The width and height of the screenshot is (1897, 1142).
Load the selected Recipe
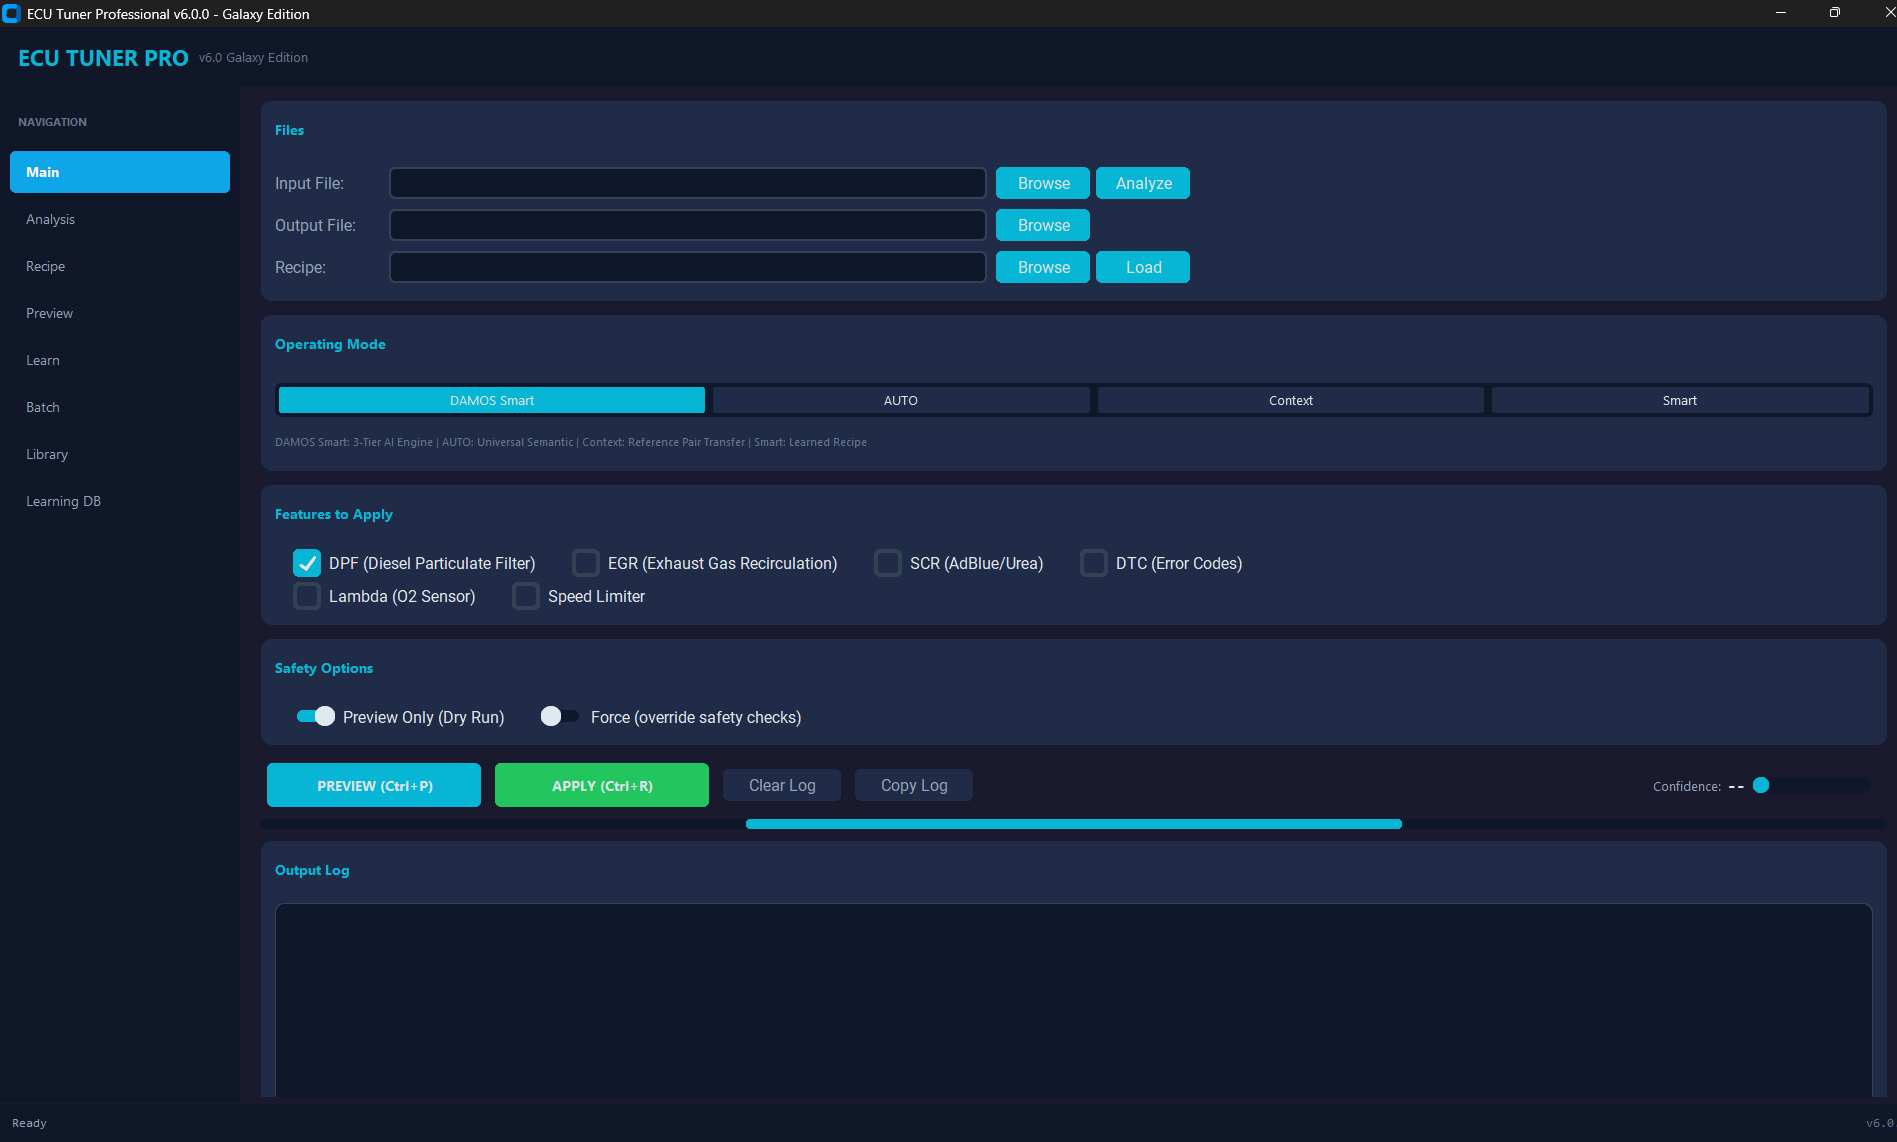tap(1142, 267)
